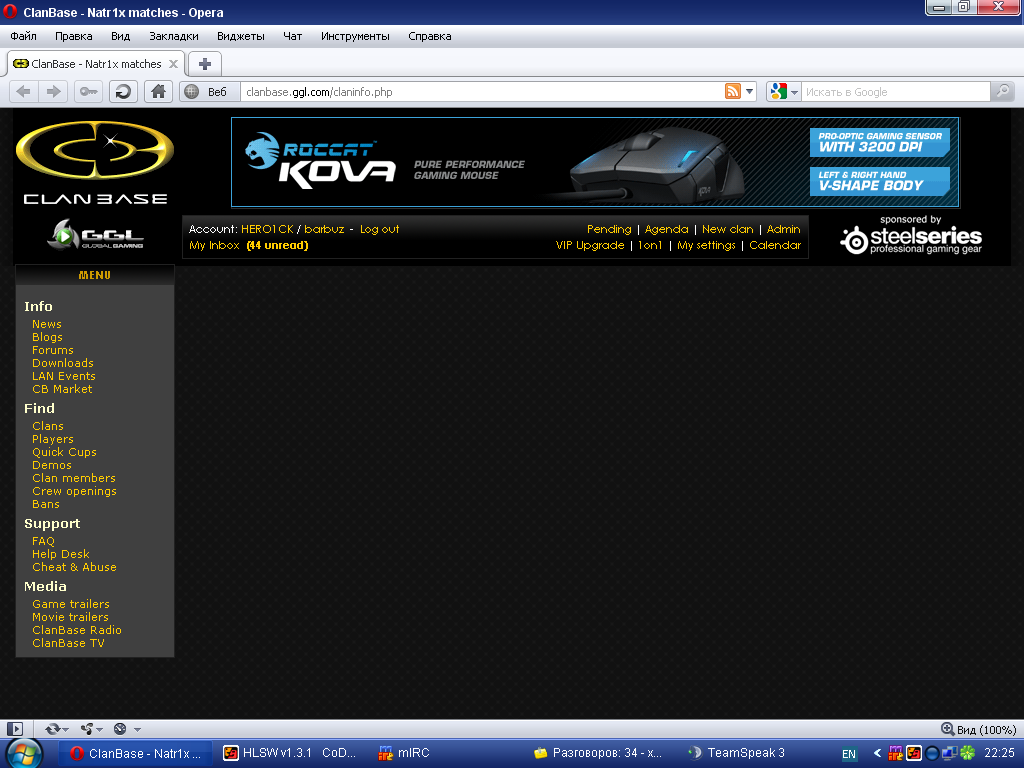Click the ClanBase logo
1024x768 pixels.
(95, 163)
